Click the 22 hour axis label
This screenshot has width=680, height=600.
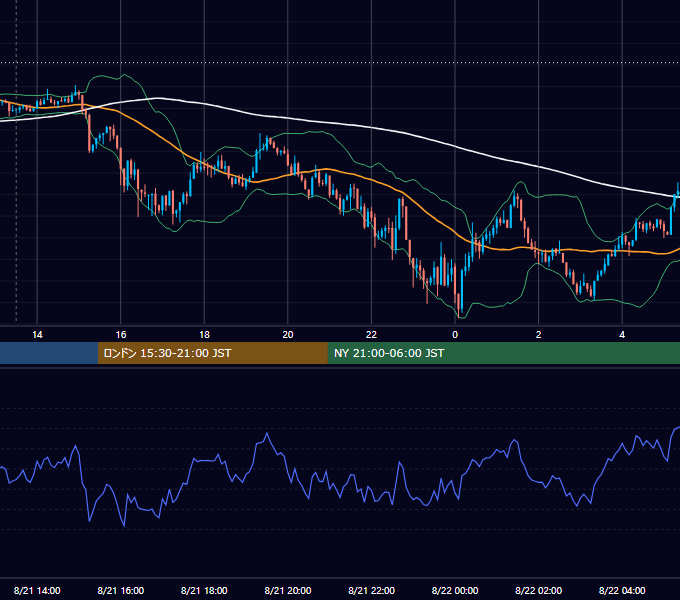tap(371, 335)
